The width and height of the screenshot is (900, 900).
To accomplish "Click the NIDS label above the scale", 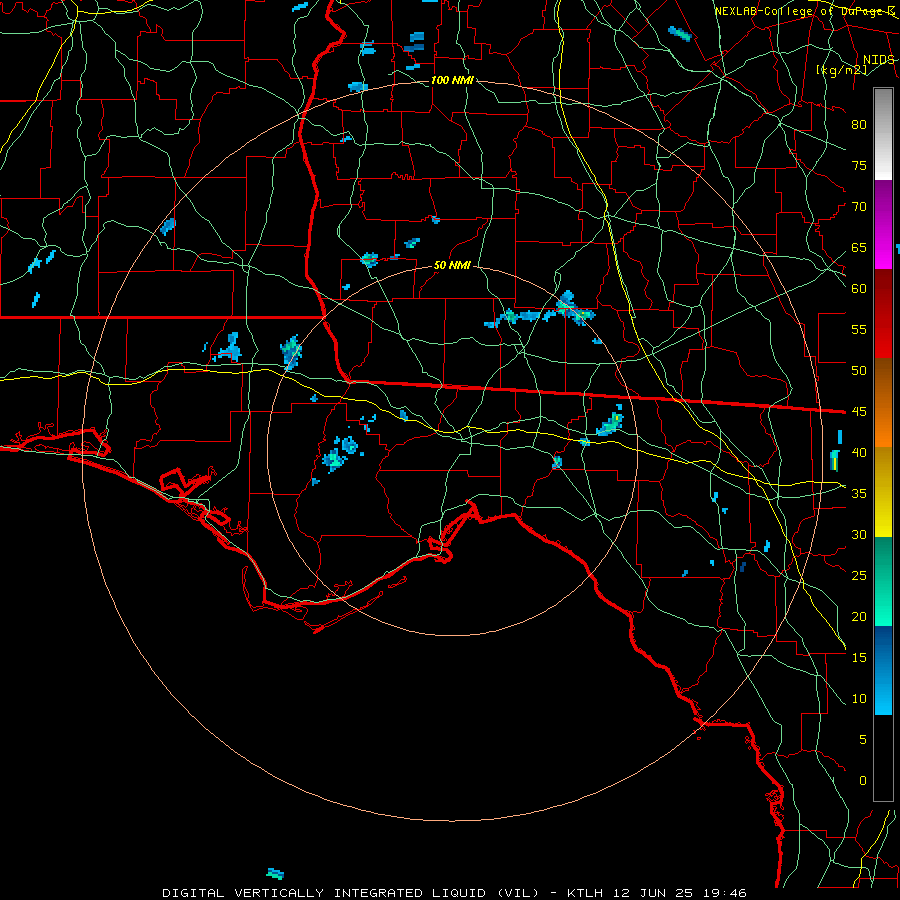I will (878, 60).
